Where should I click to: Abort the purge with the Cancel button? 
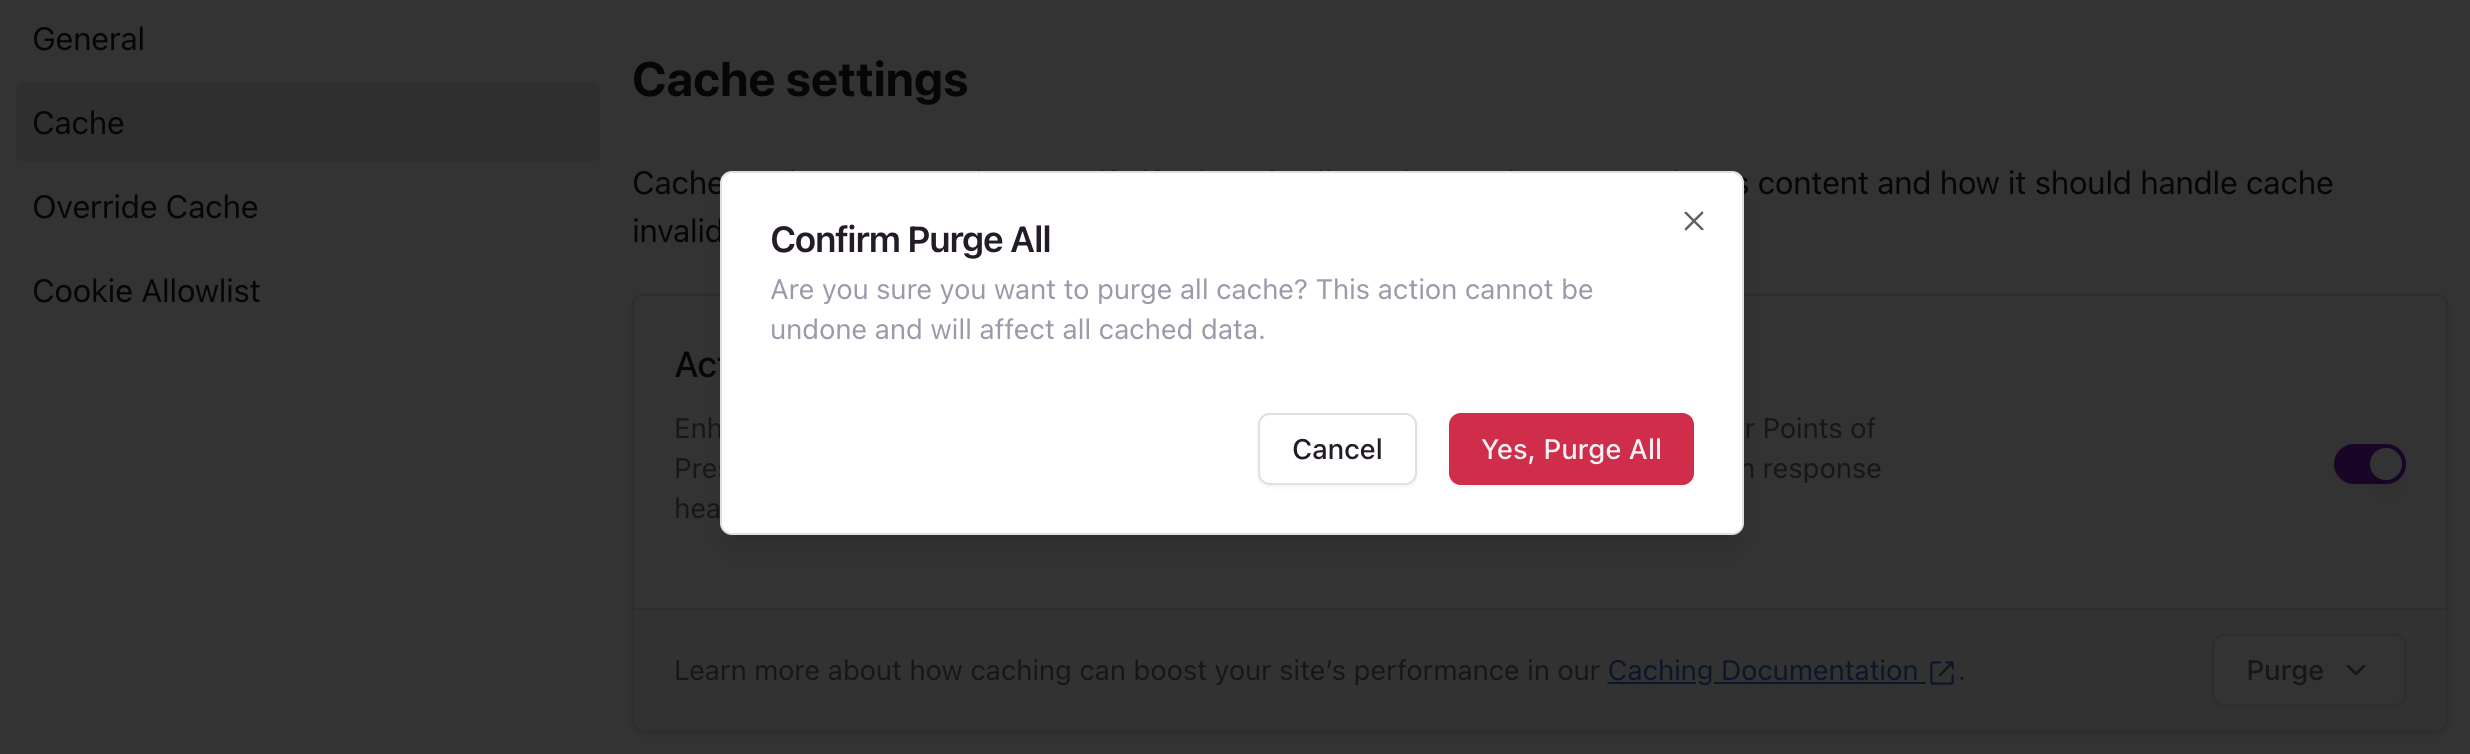click(1337, 449)
